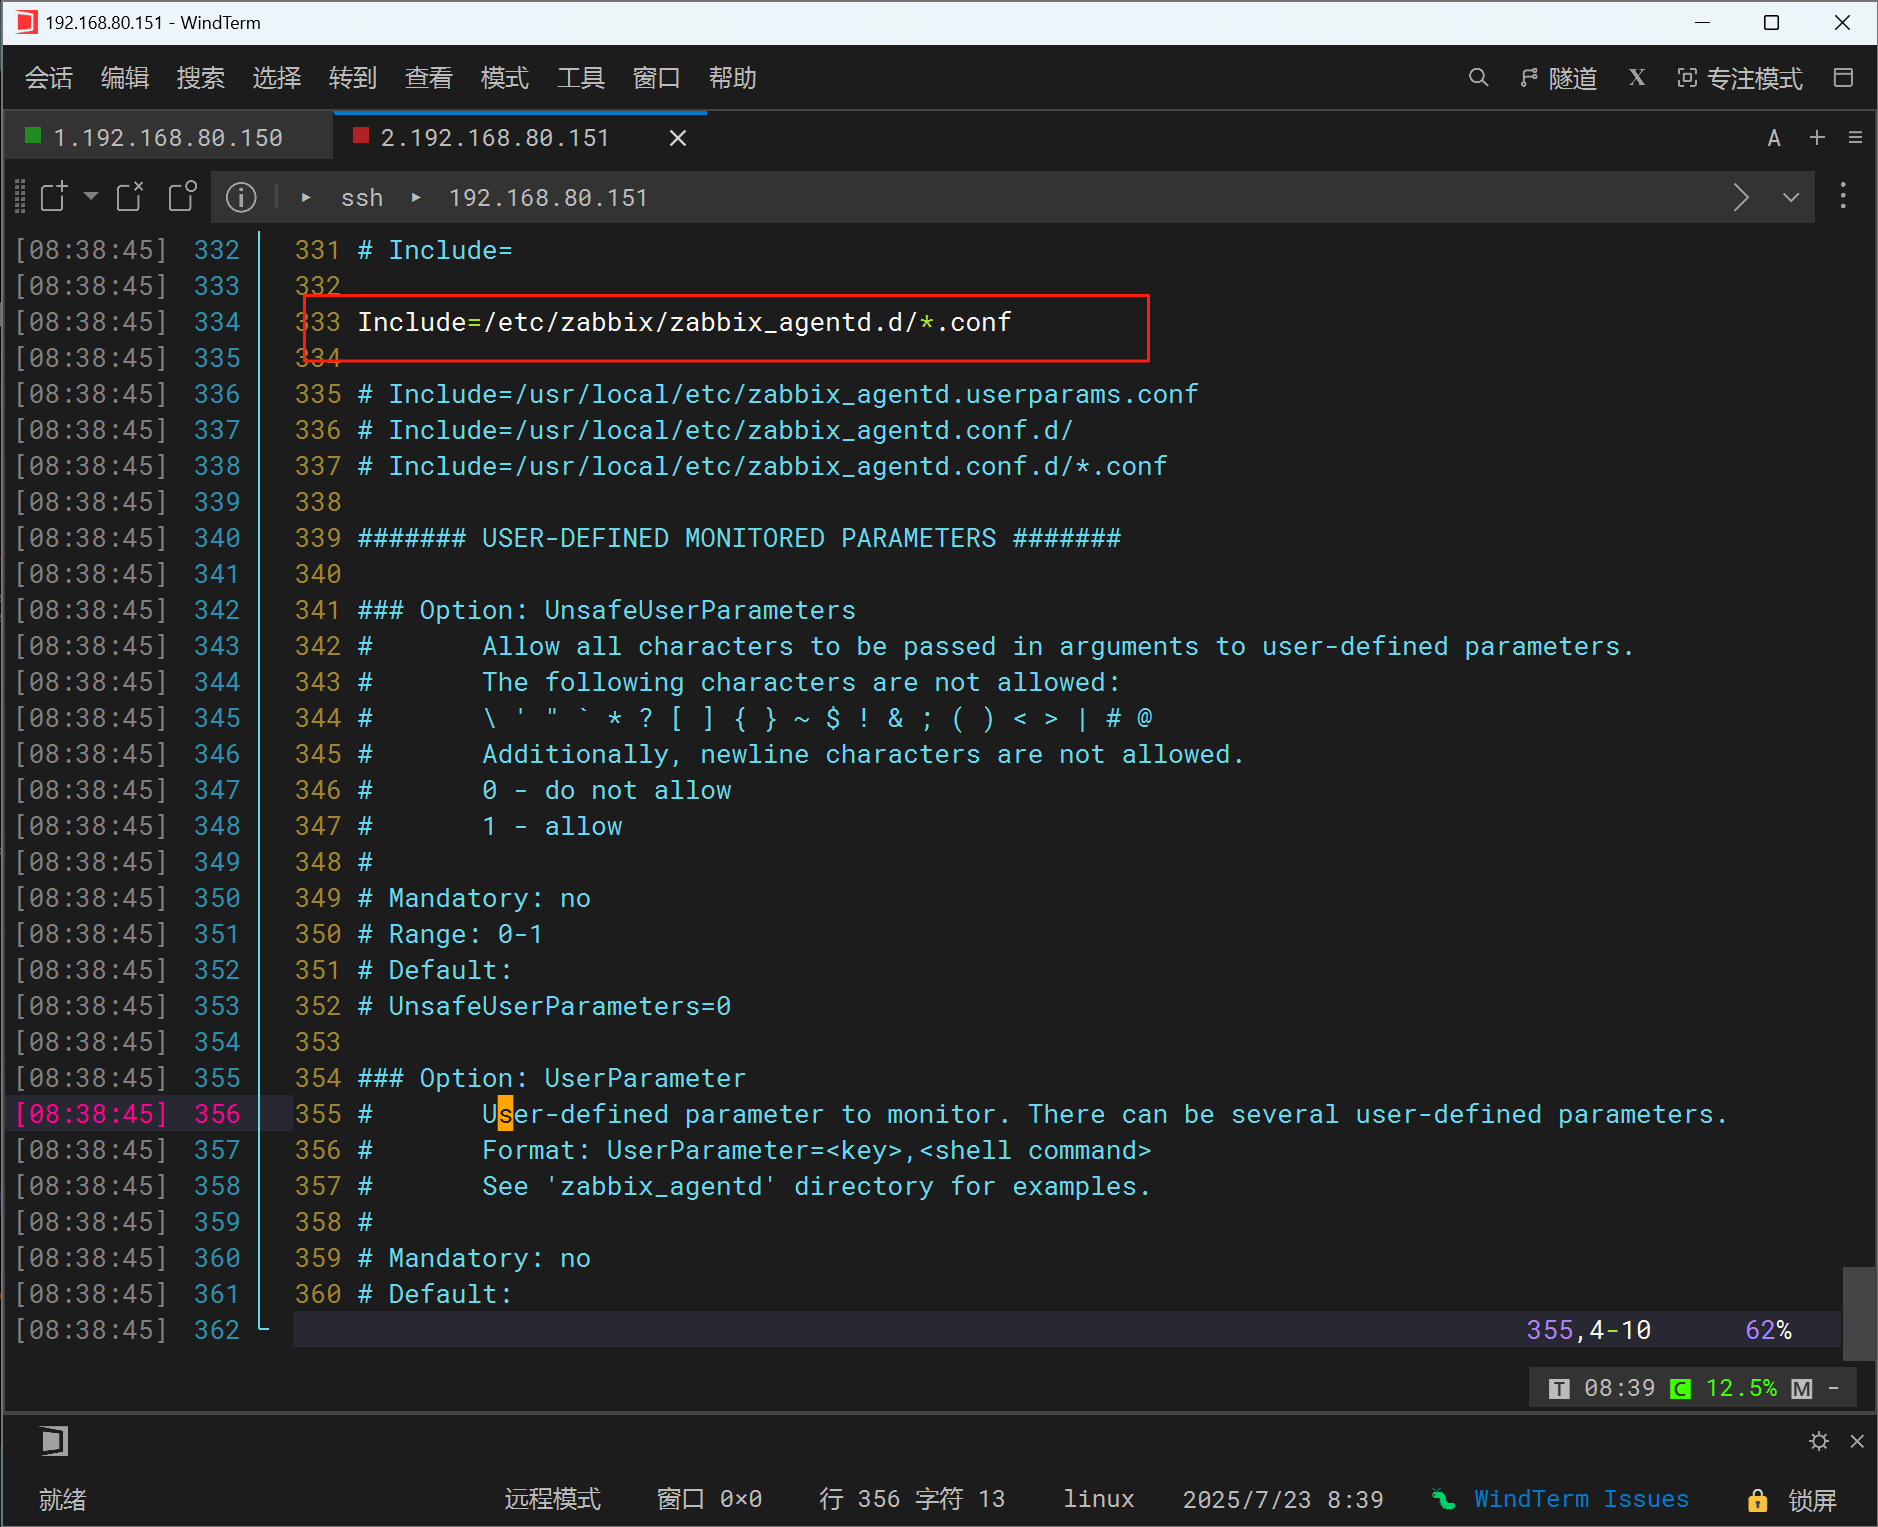Click the 锁屏 lock screen button

1792,1500
